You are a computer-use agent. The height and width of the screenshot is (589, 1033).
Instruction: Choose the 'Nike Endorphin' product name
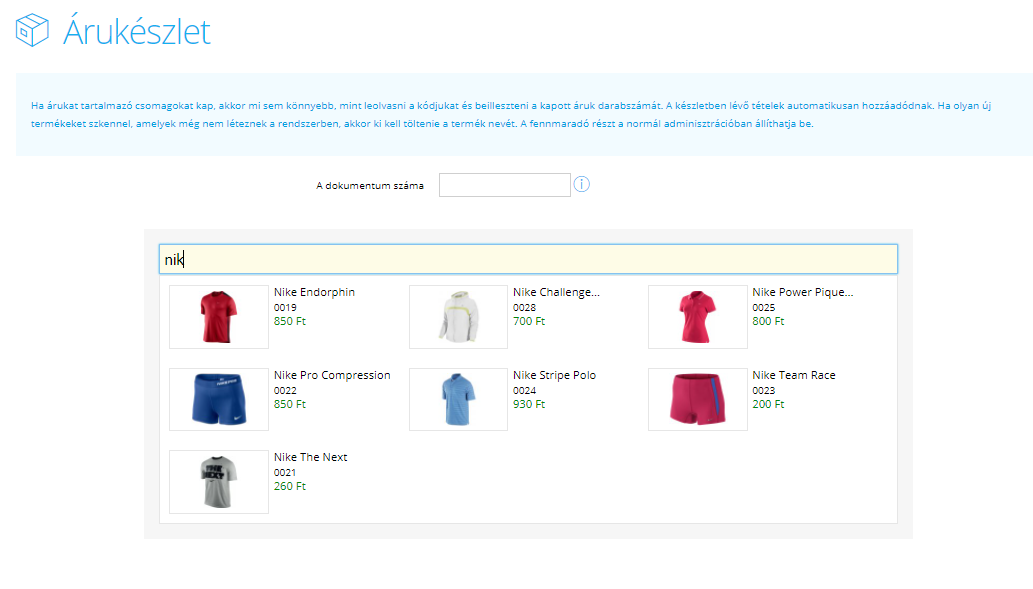(x=314, y=292)
